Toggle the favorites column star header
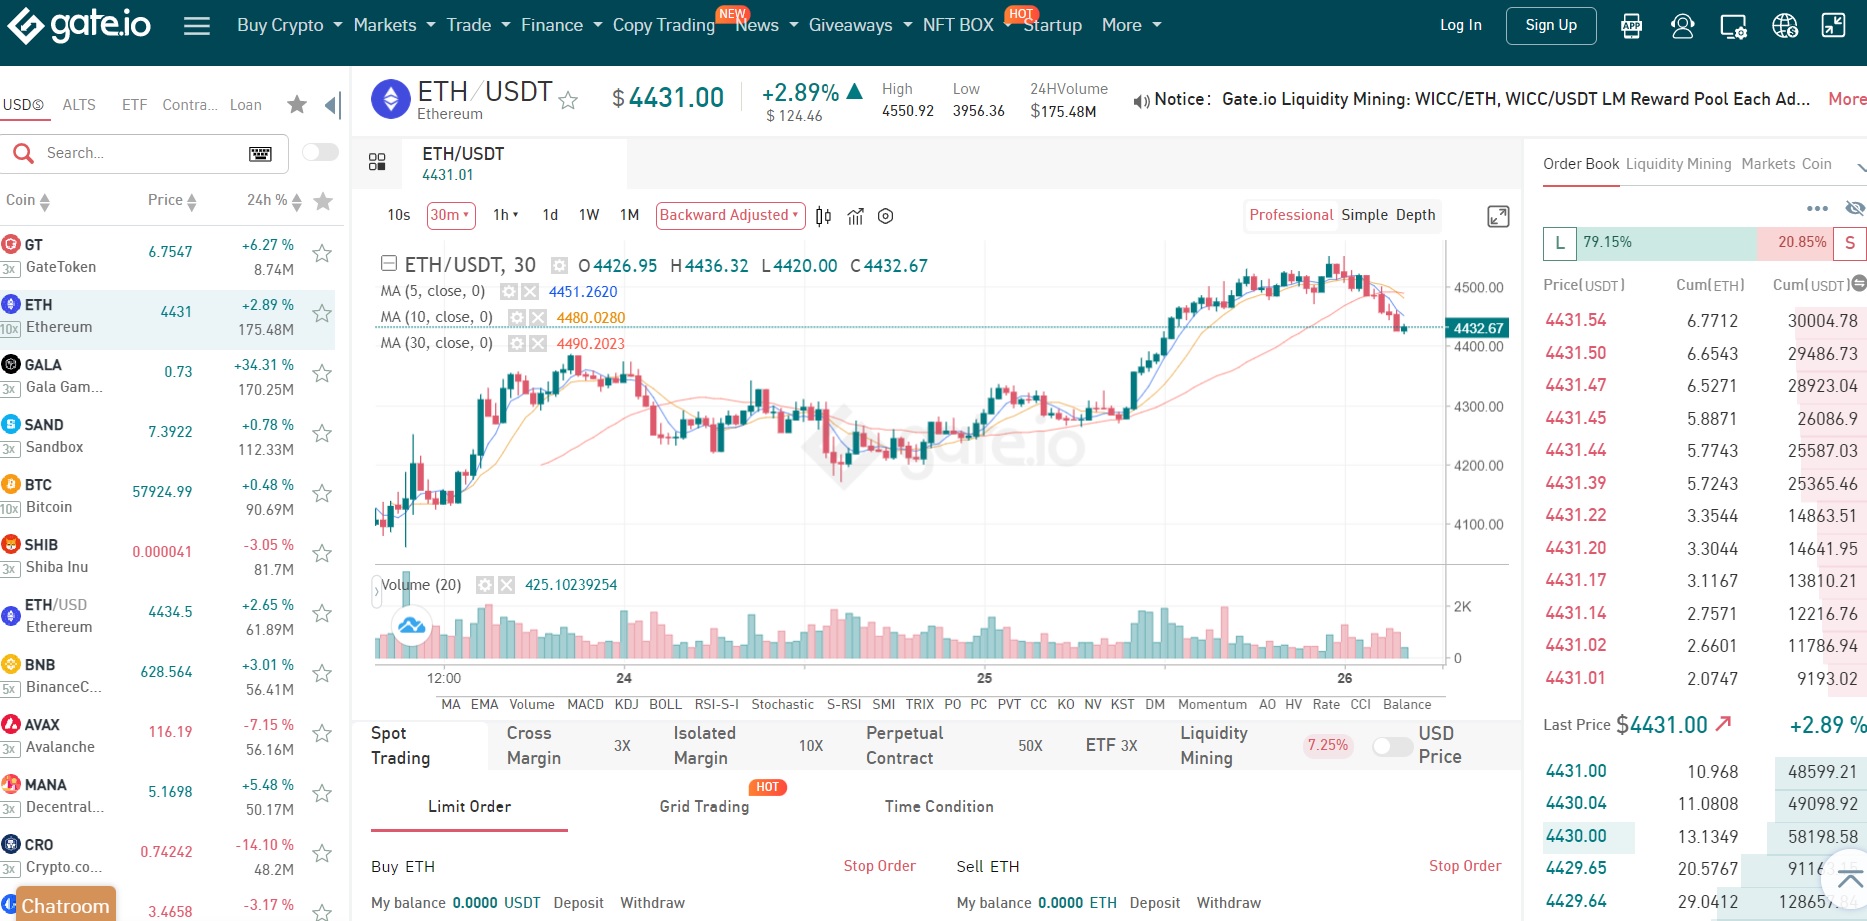 (x=323, y=201)
